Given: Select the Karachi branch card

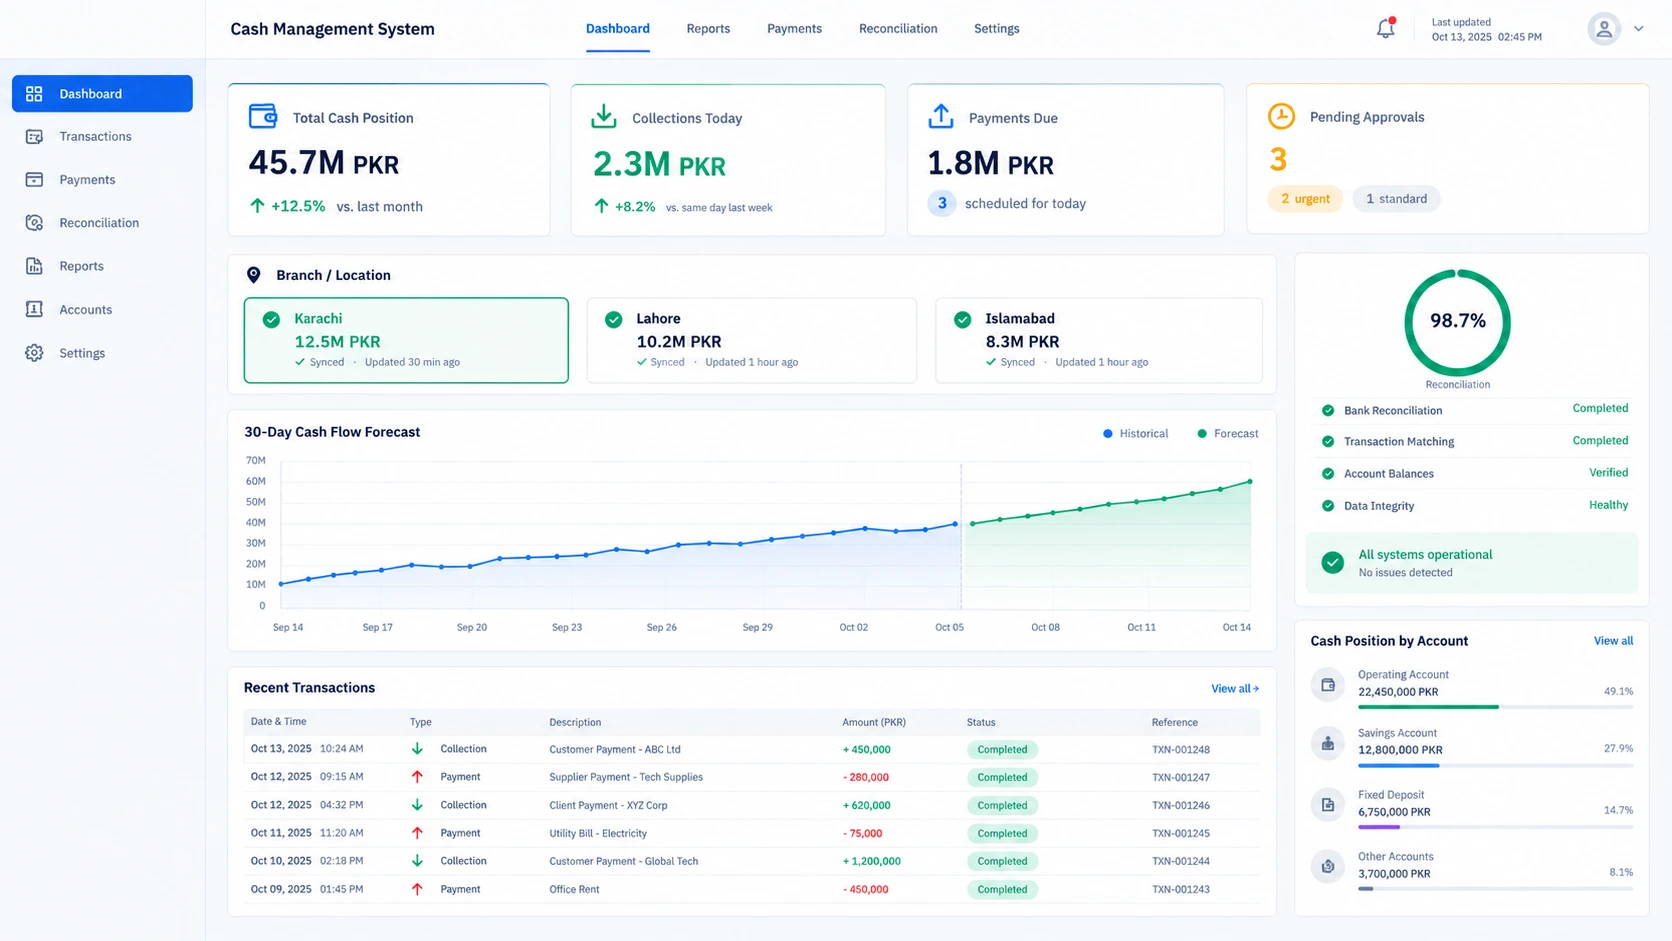Looking at the screenshot, I should click(406, 340).
